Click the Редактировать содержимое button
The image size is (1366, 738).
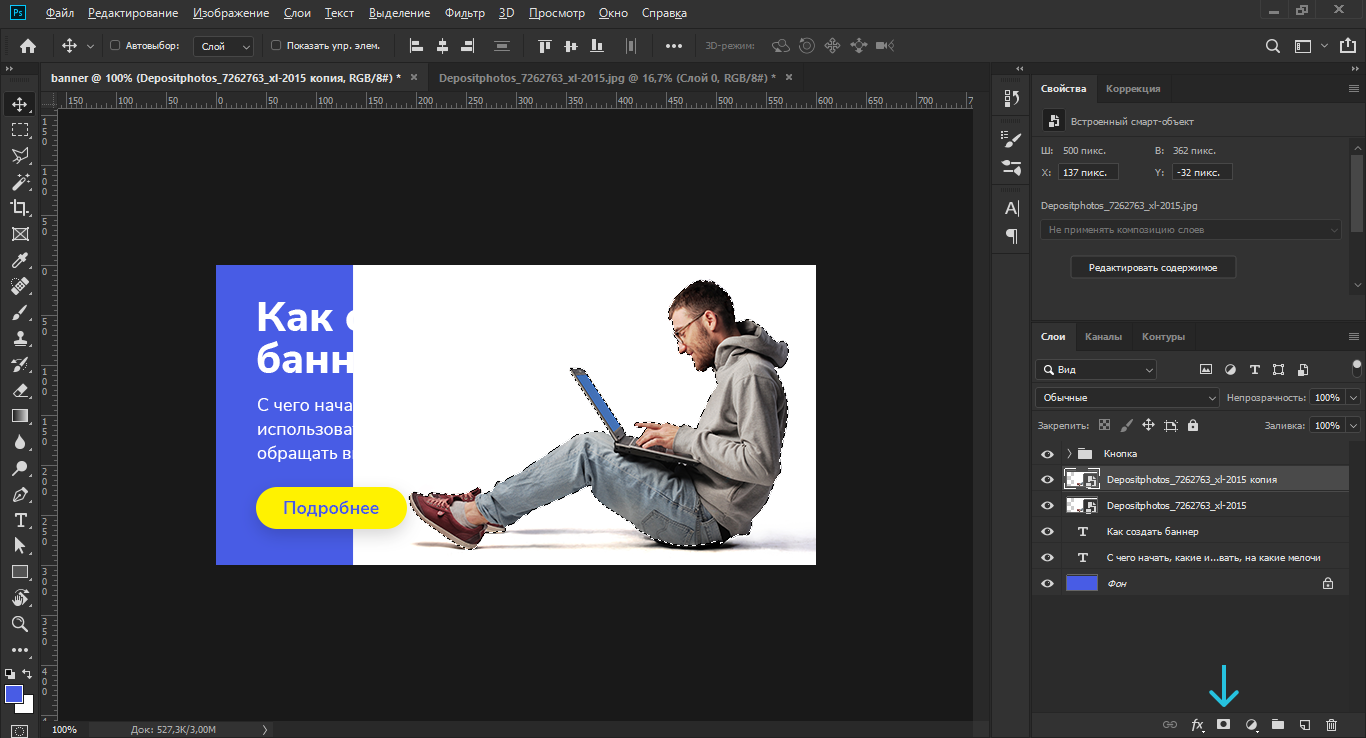tap(1153, 268)
